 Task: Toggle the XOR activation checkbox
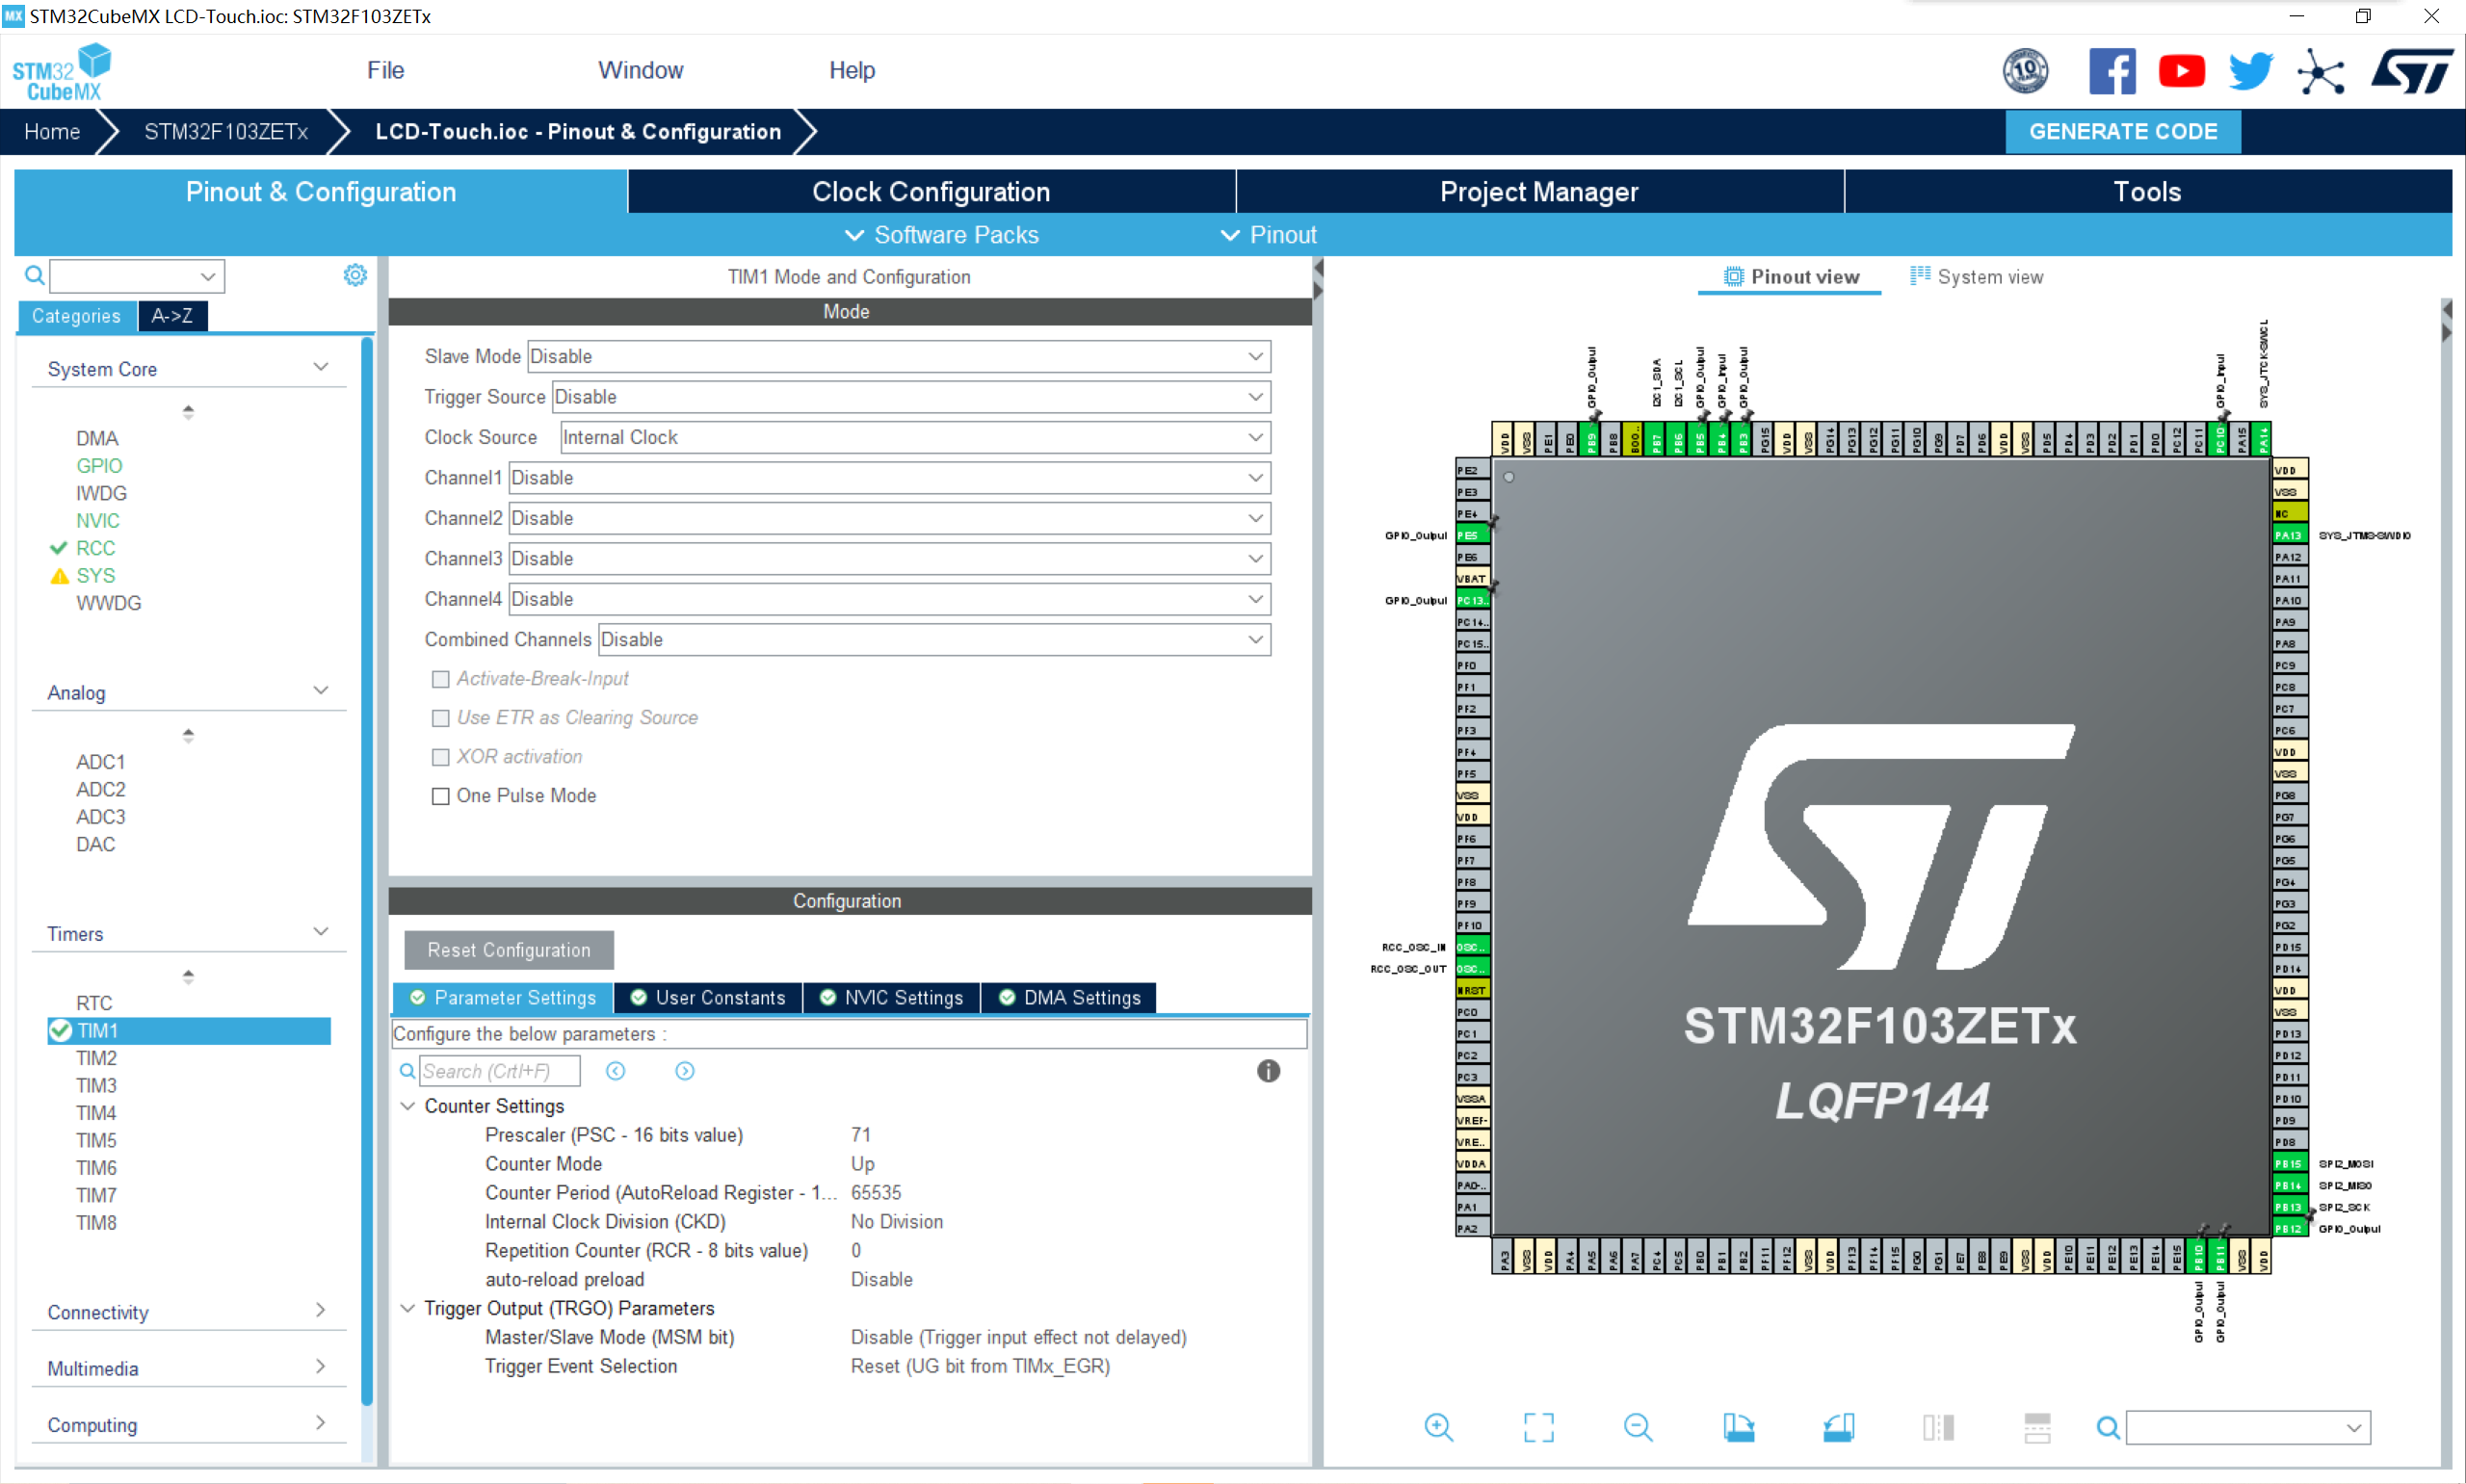440,757
